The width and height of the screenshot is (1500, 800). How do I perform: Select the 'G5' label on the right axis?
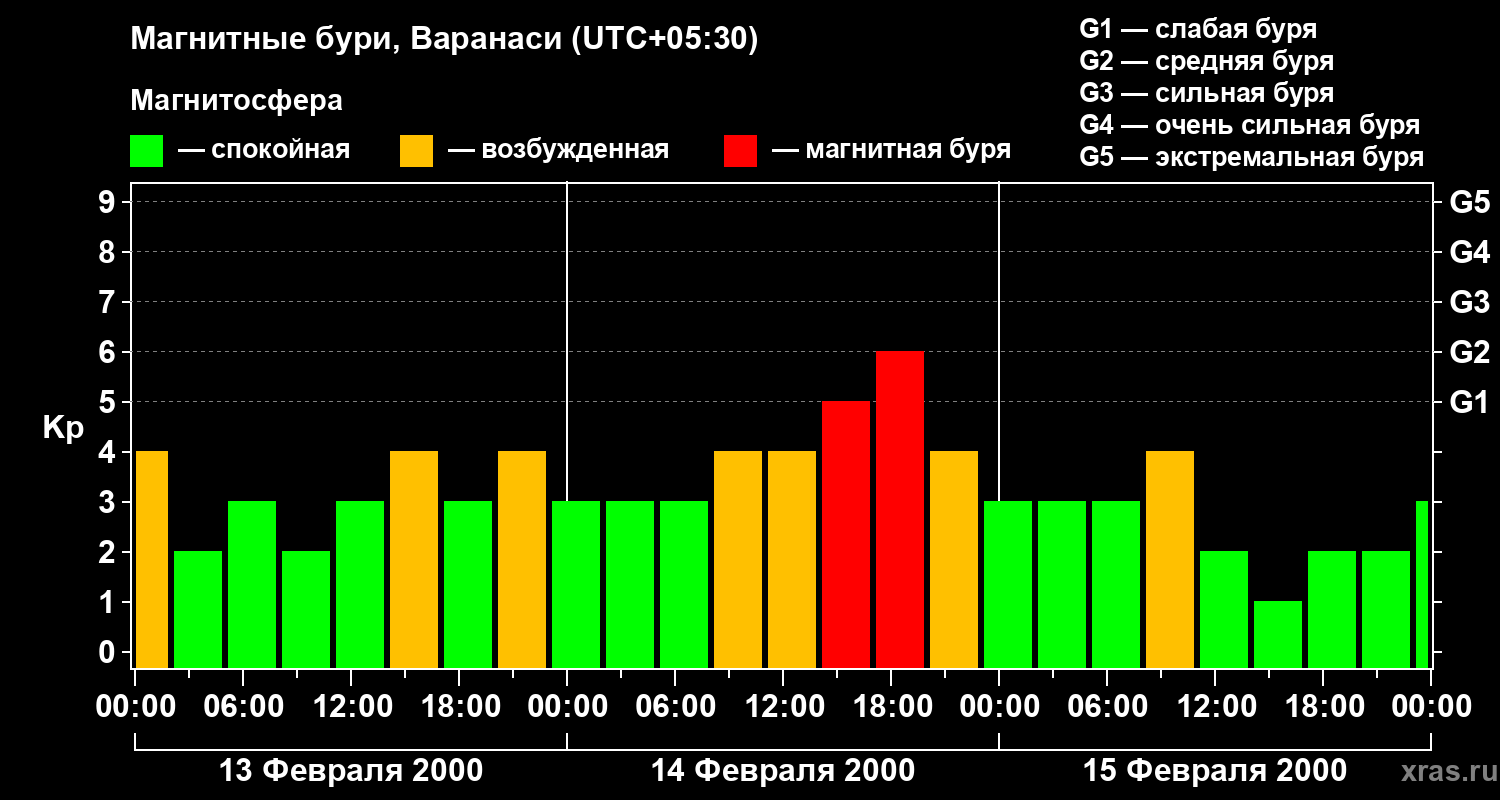tap(1470, 203)
